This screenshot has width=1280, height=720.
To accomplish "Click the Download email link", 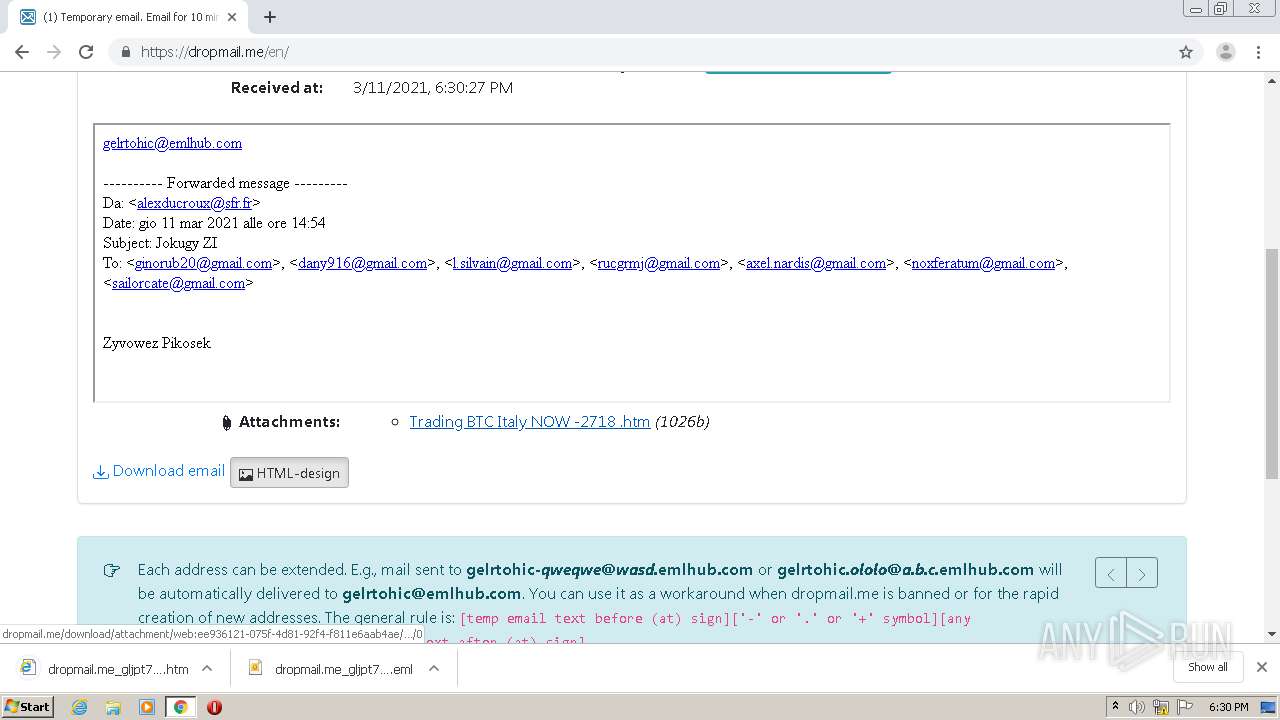I will click(159, 471).
